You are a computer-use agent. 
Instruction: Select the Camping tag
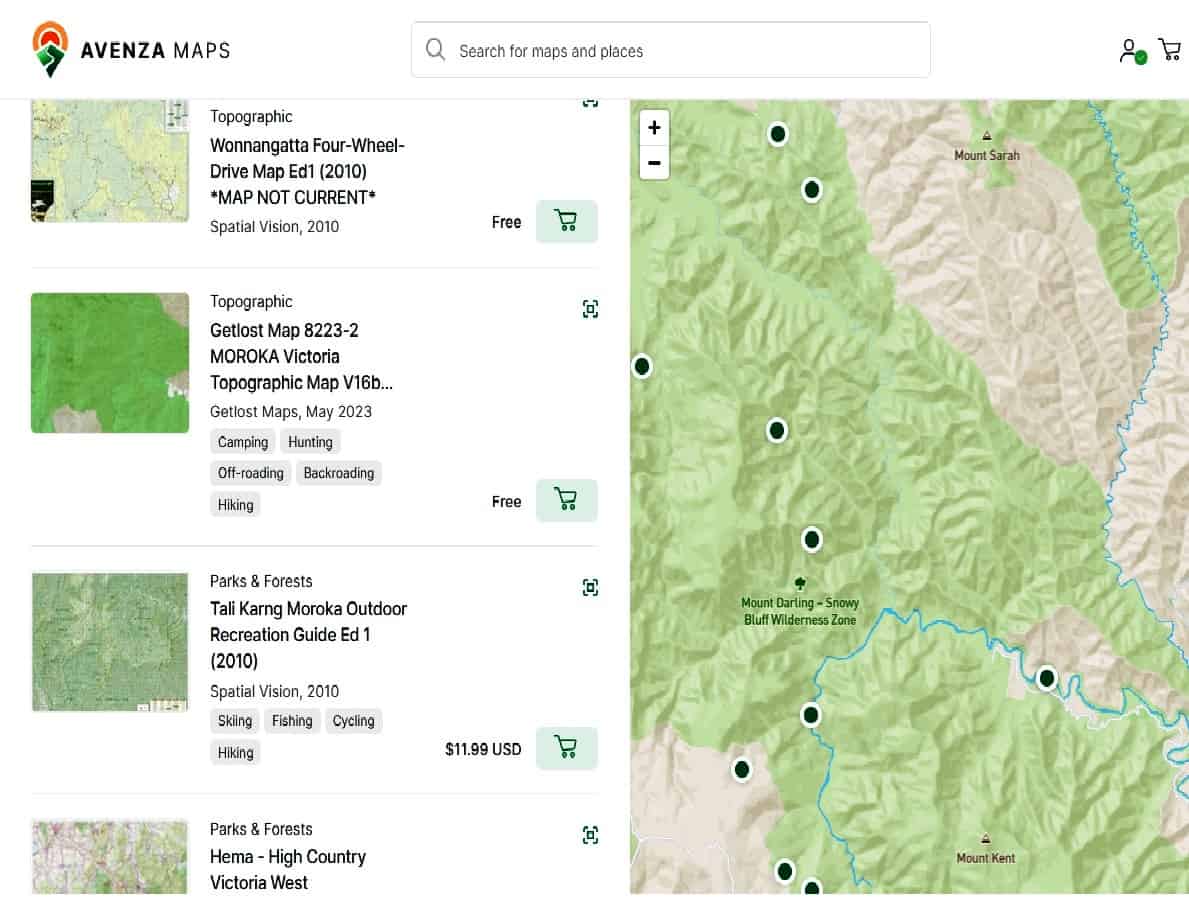point(243,441)
